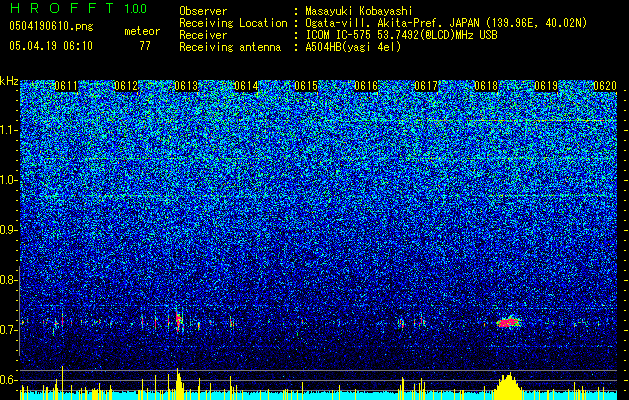Viewport: 629px width, 400px height.
Task: Click the antenna value A504HB(yagi 4el)
Action: click(353, 47)
